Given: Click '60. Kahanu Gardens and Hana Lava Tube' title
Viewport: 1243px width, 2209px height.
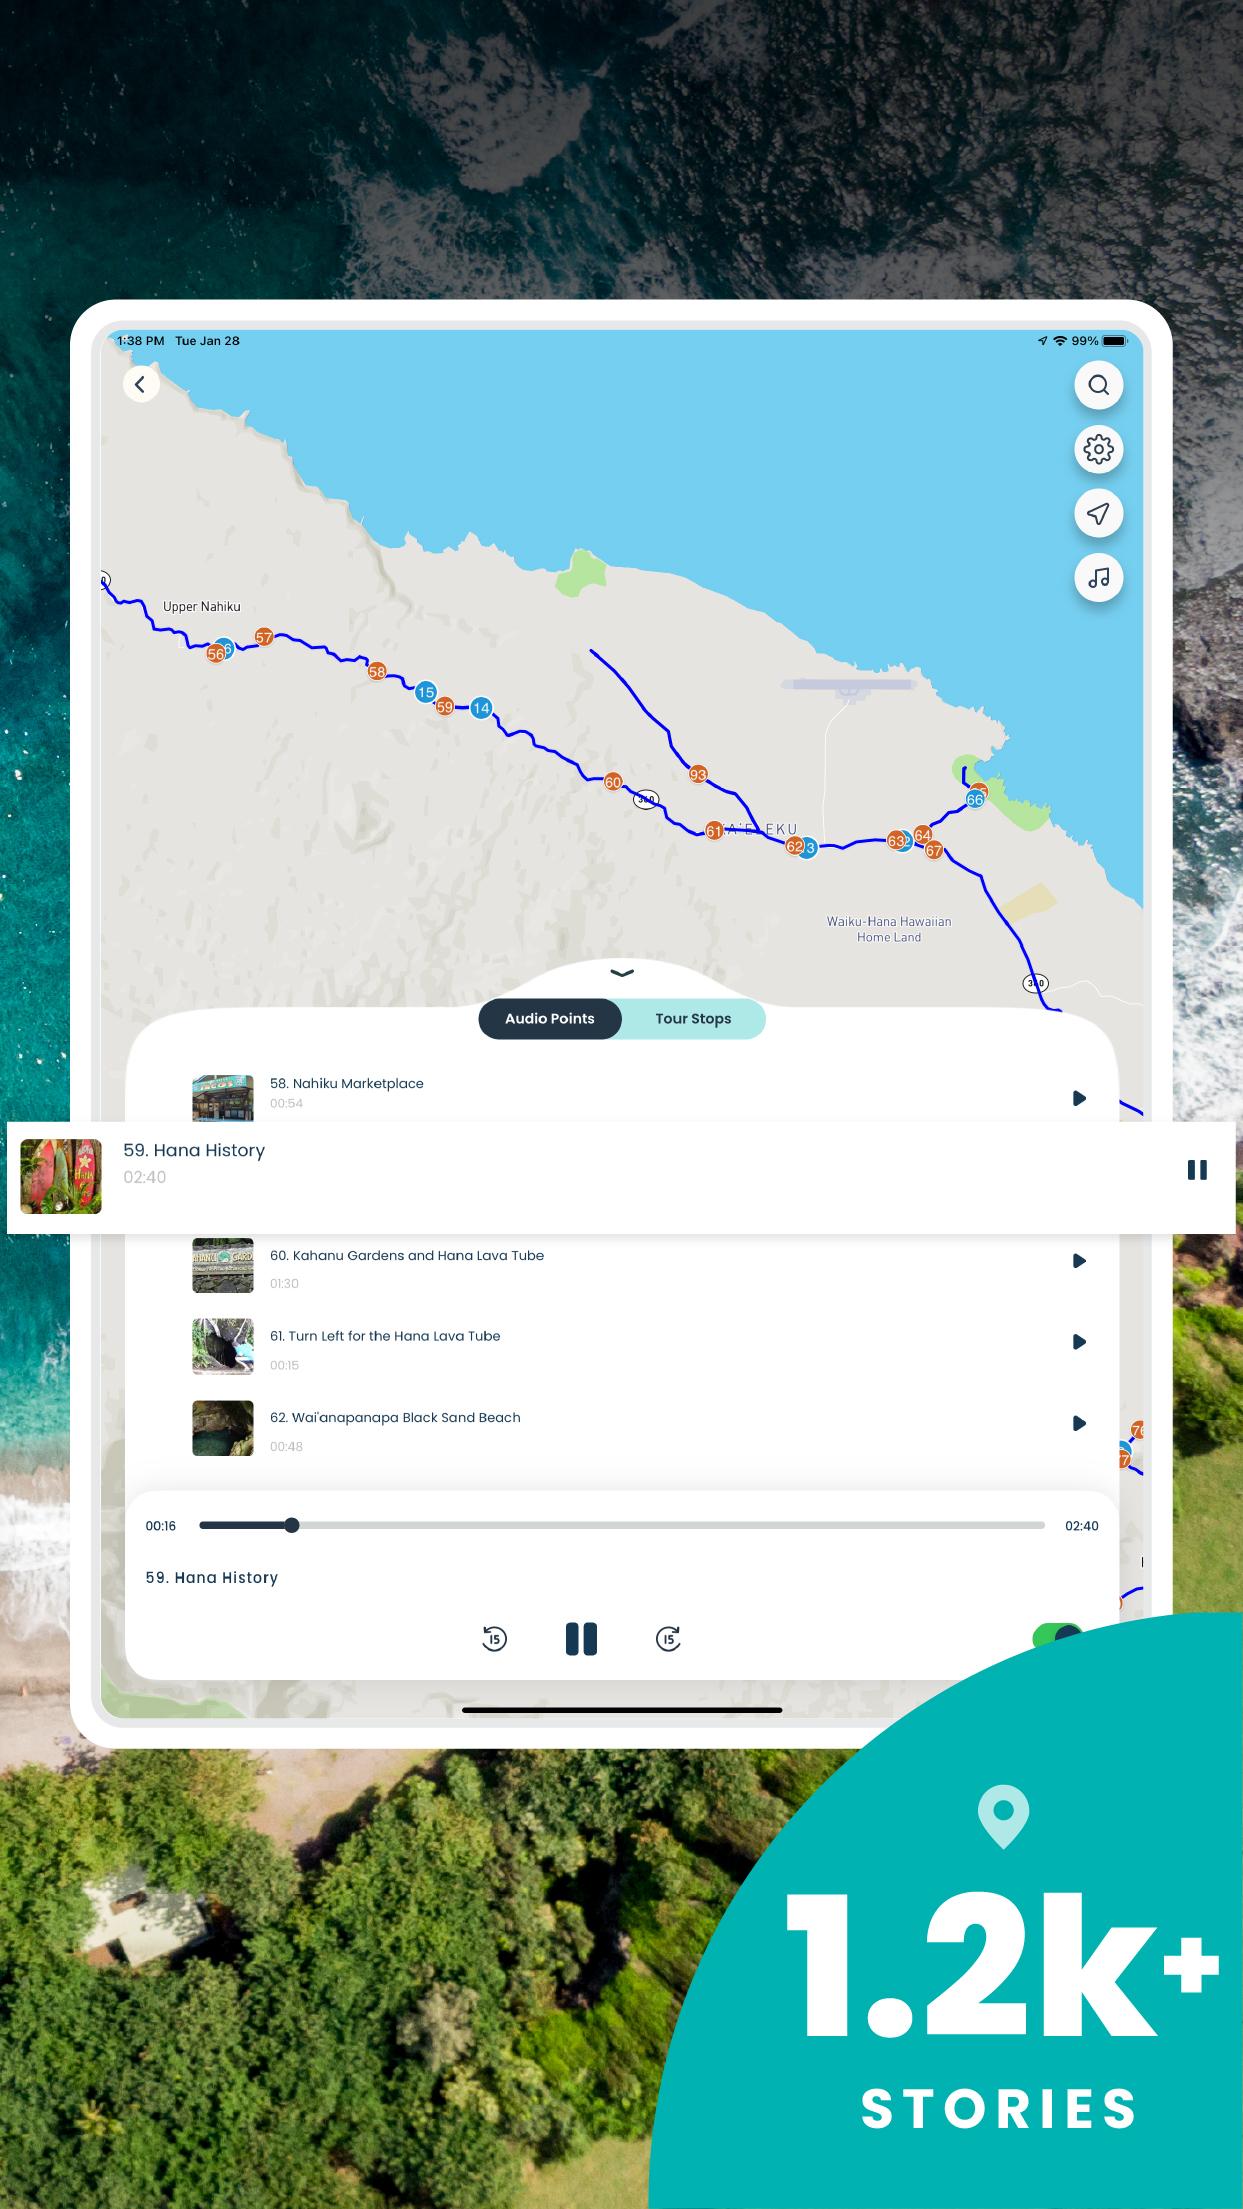Looking at the screenshot, I should point(407,1255).
